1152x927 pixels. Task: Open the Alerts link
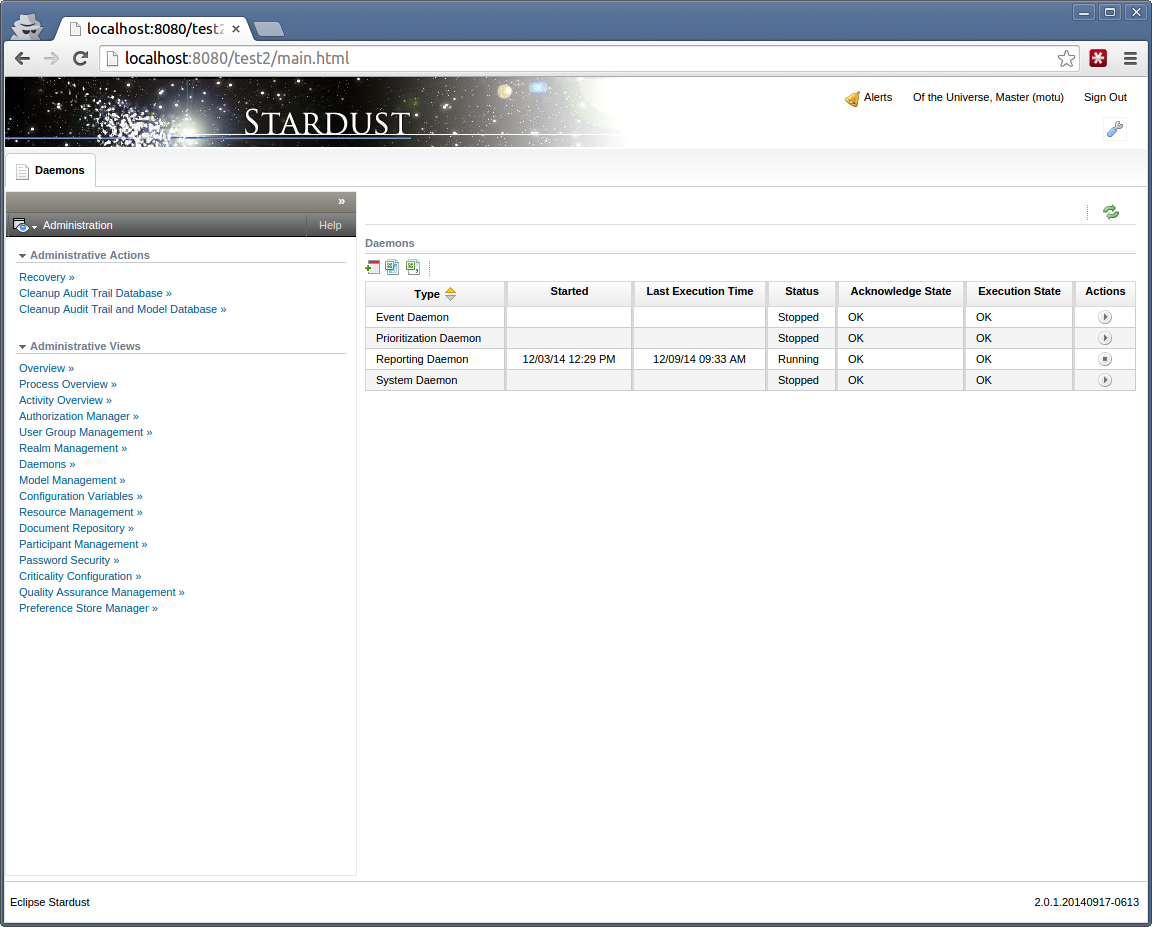coord(878,98)
